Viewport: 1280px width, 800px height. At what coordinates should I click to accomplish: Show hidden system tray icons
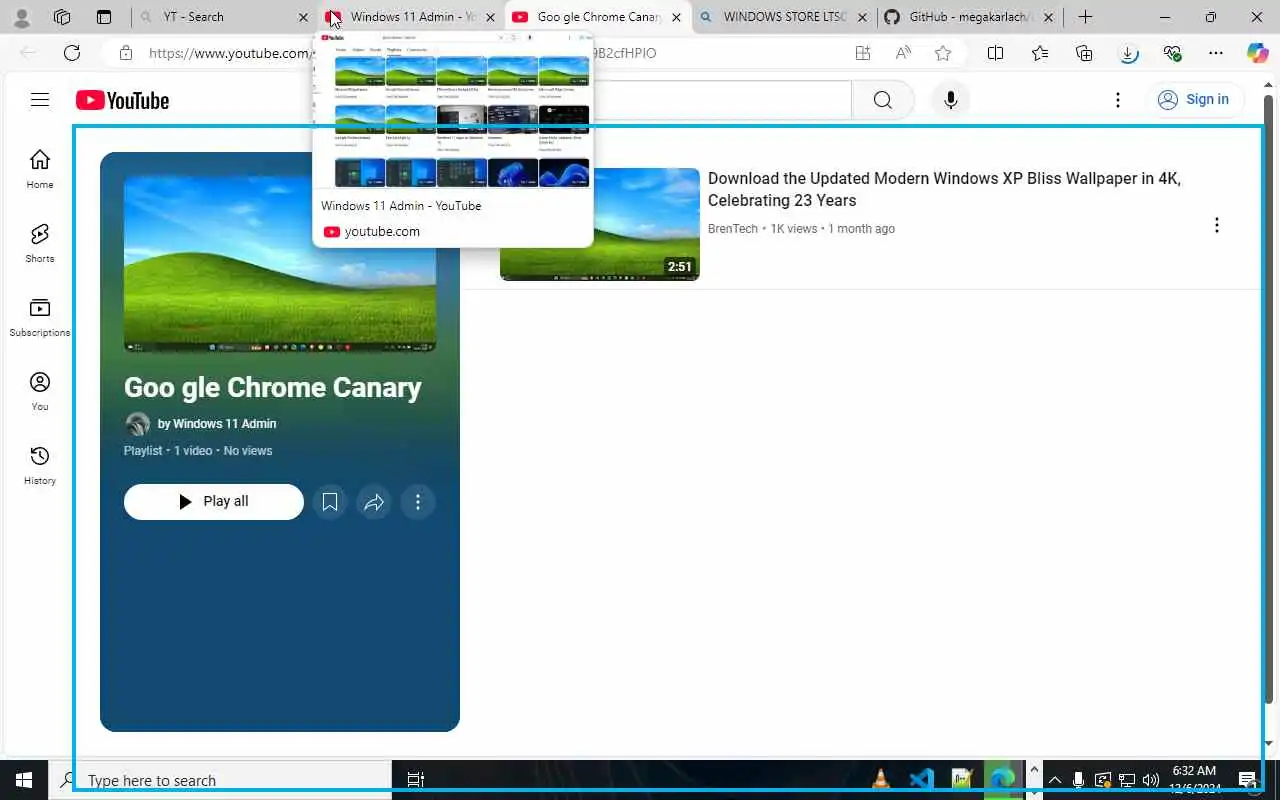[1054, 780]
